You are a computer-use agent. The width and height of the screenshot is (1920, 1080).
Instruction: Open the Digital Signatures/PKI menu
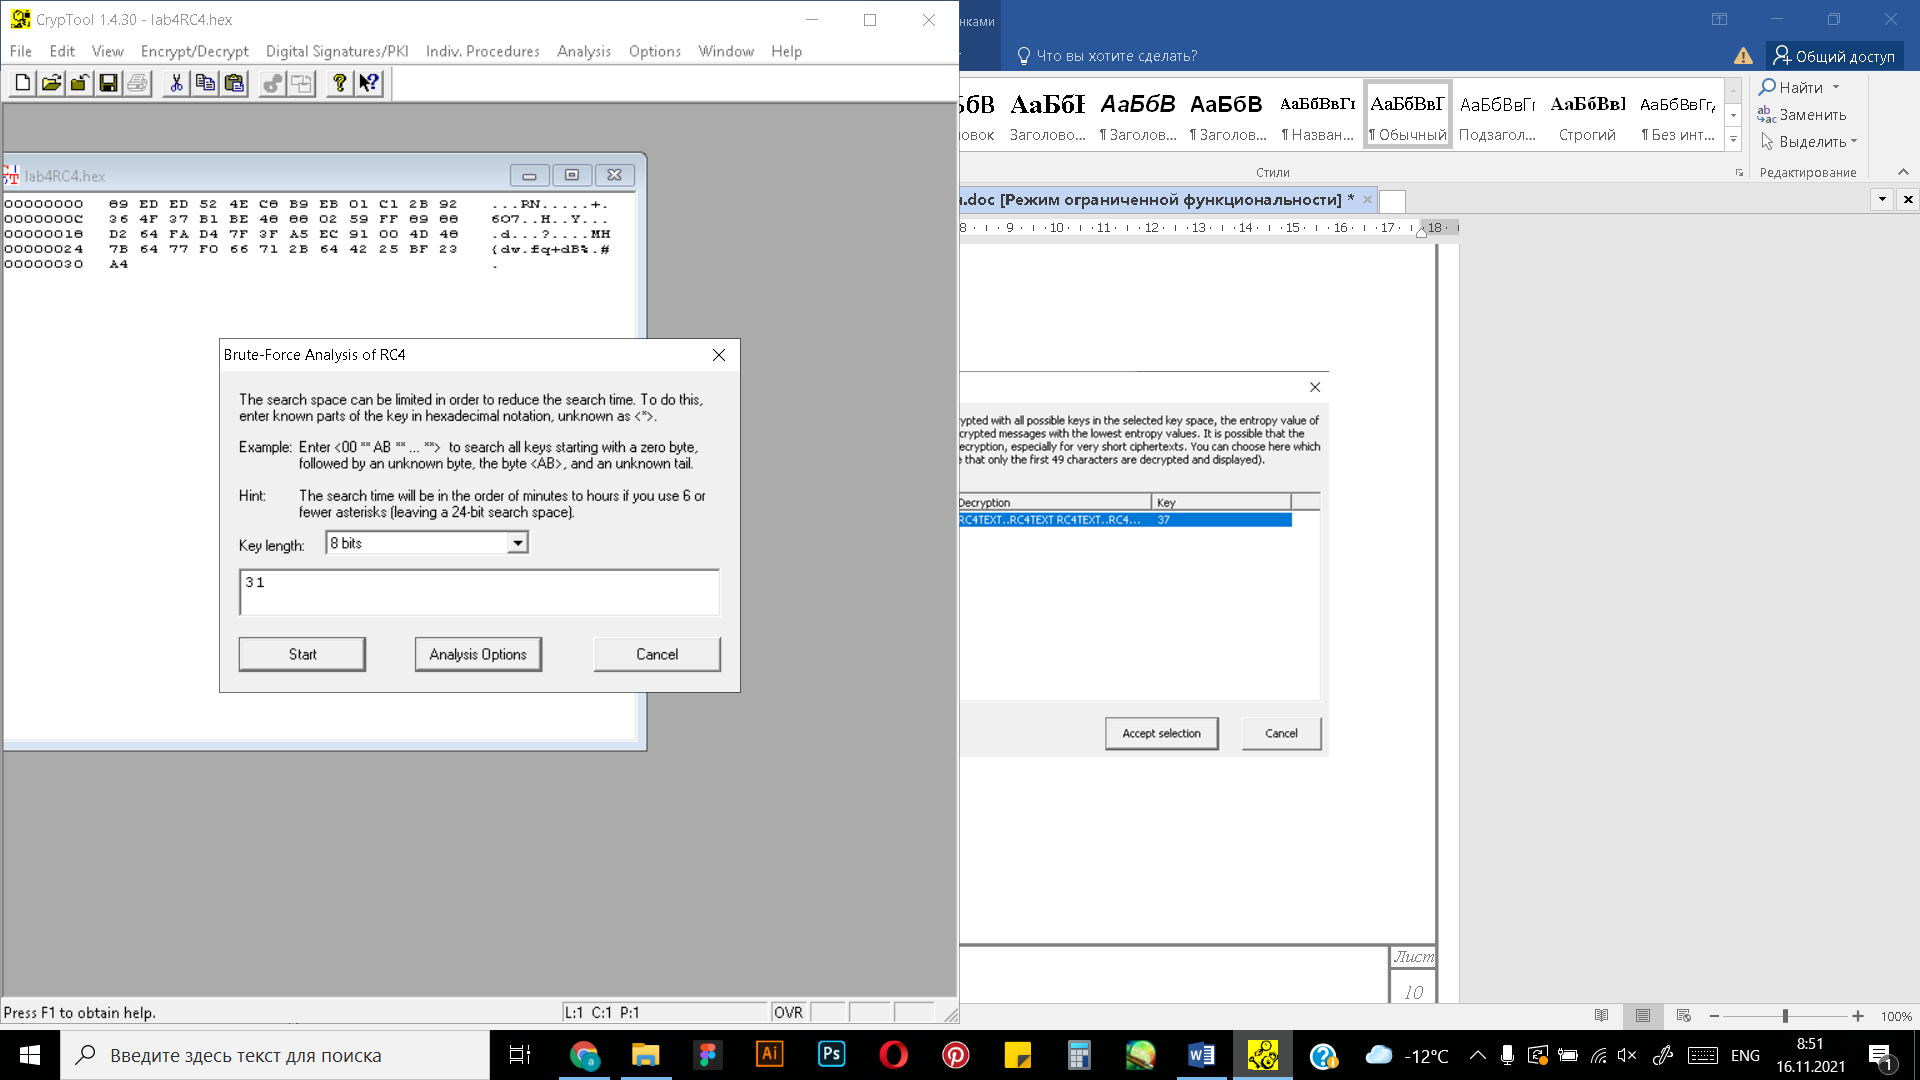tap(337, 51)
